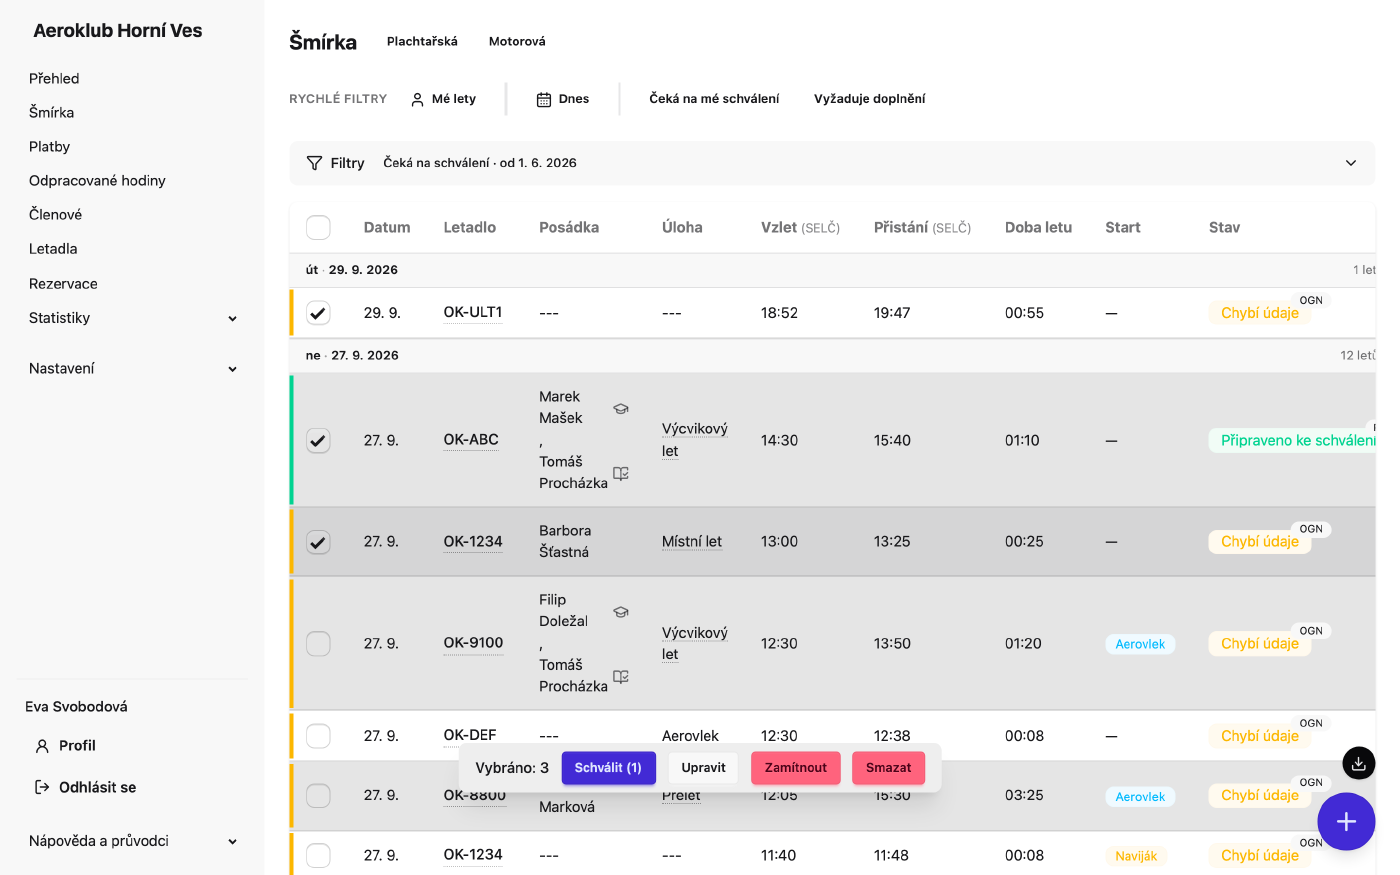The height and width of the screenshot is (875, 1400).
Task: Click the download icon button
Action: [1358, 764]
